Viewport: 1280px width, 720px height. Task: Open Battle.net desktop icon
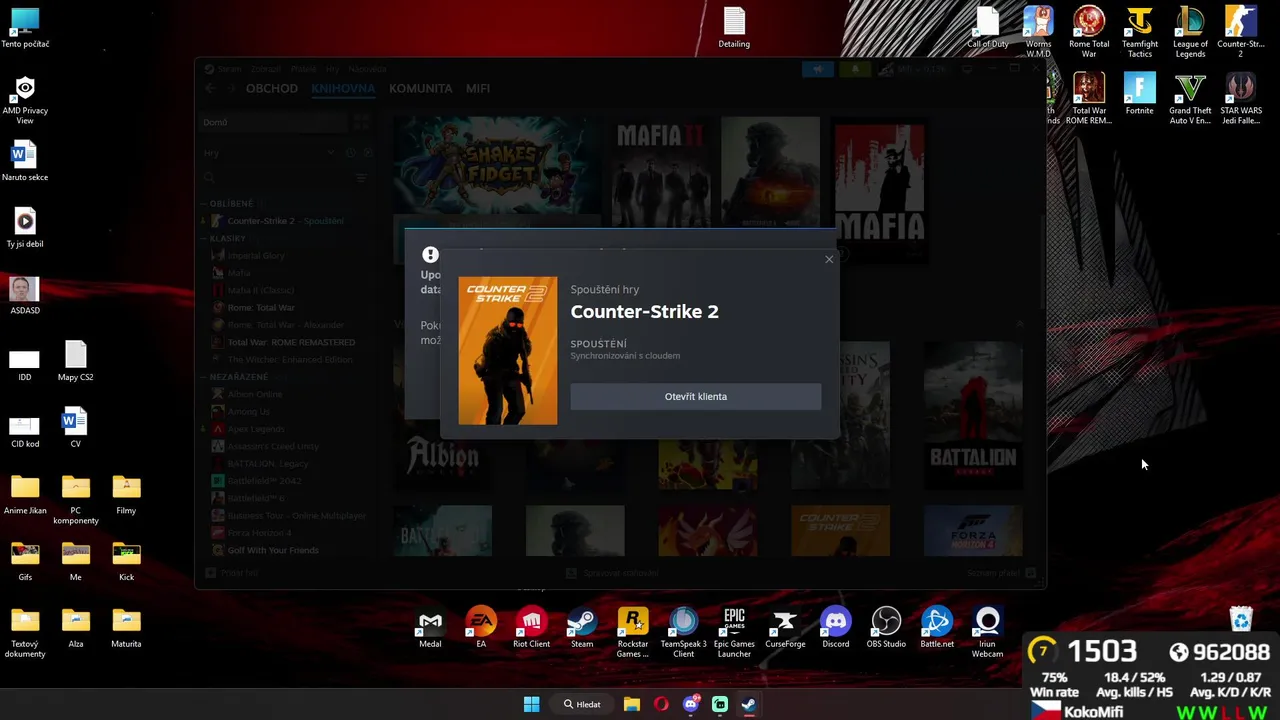coord(937,628)
